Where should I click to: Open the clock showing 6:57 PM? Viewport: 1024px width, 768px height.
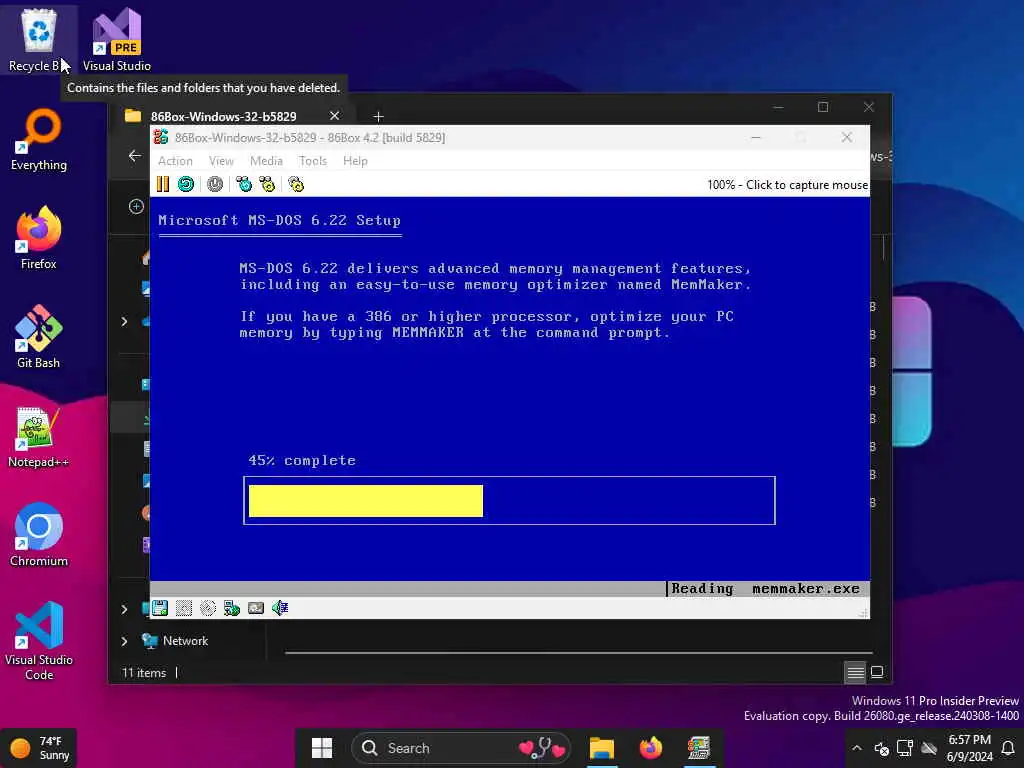pos(970,748)
